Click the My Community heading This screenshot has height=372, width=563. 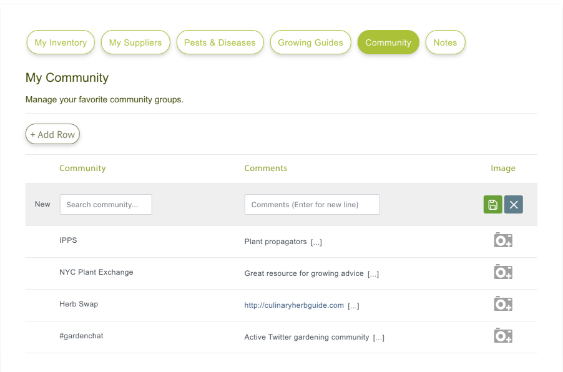(x=67, y=78)
